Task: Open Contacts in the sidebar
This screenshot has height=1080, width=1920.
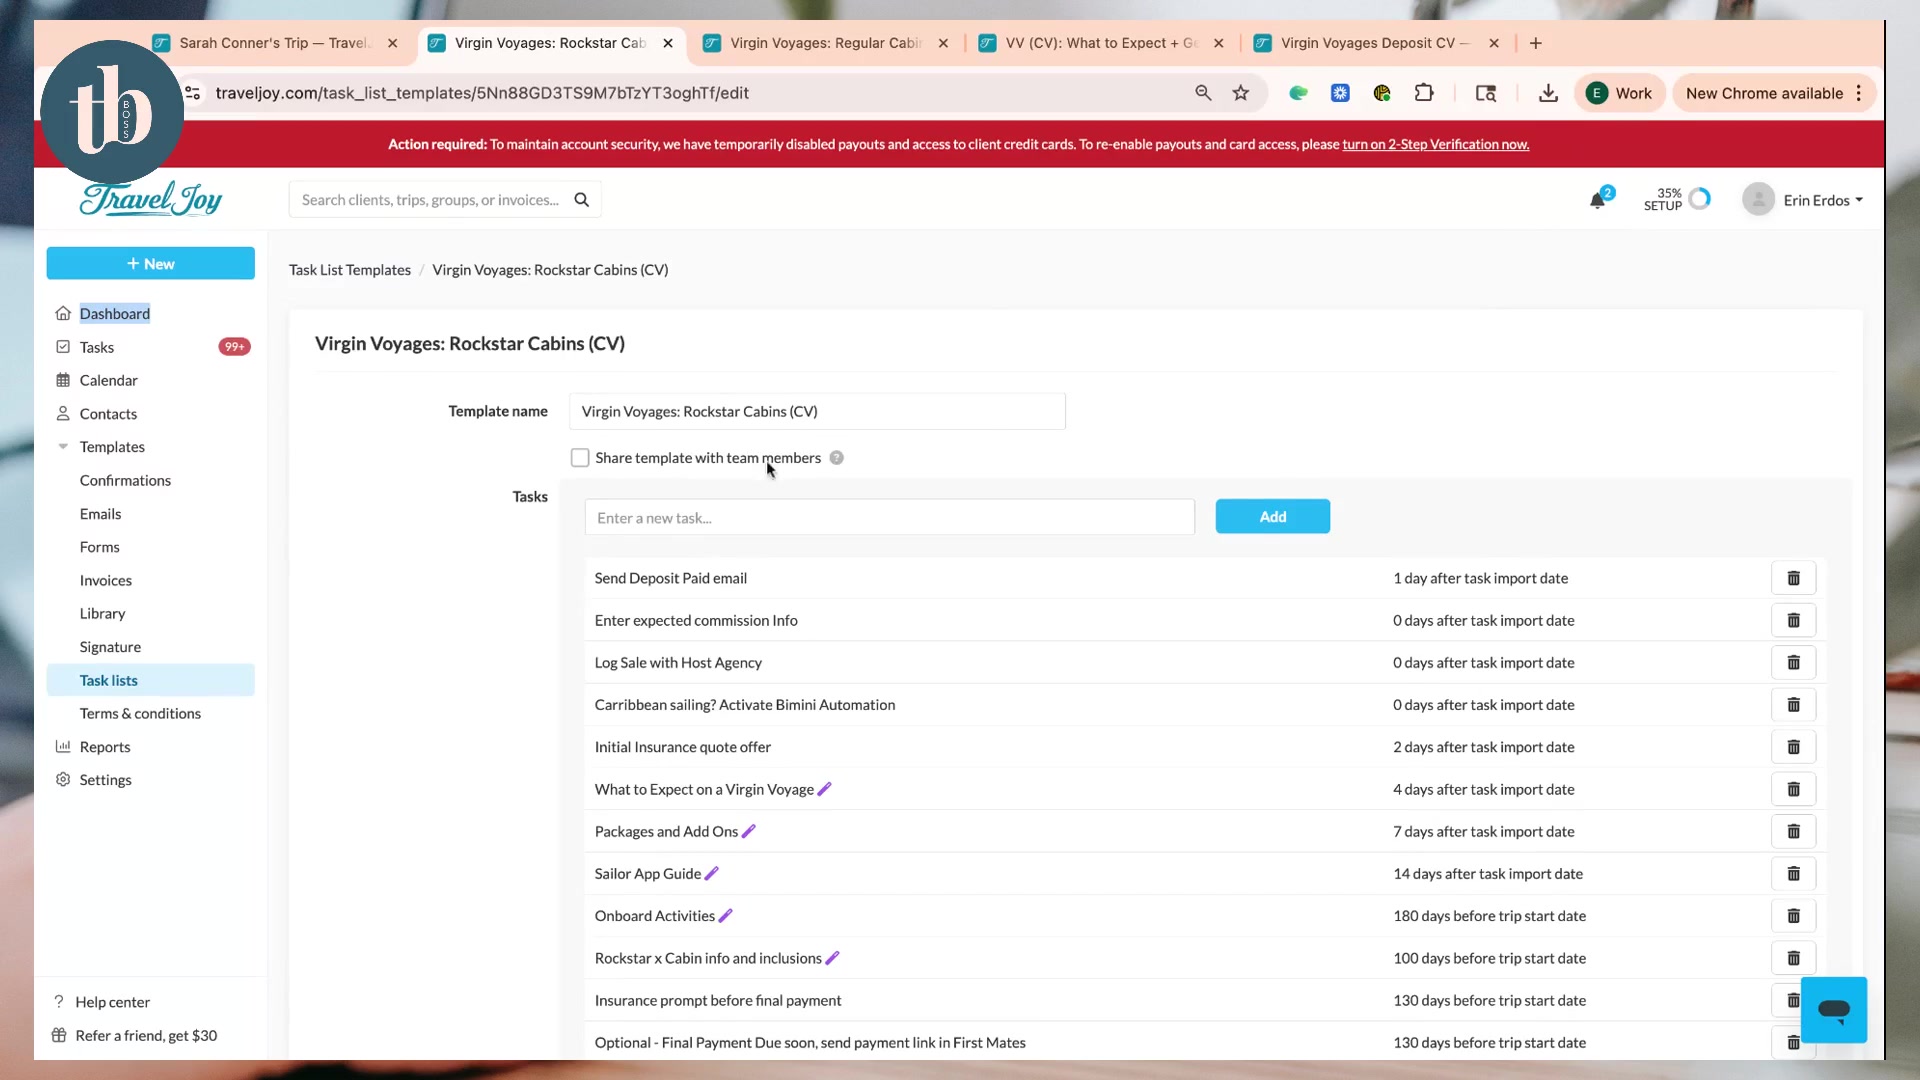Action: point(108,414)
